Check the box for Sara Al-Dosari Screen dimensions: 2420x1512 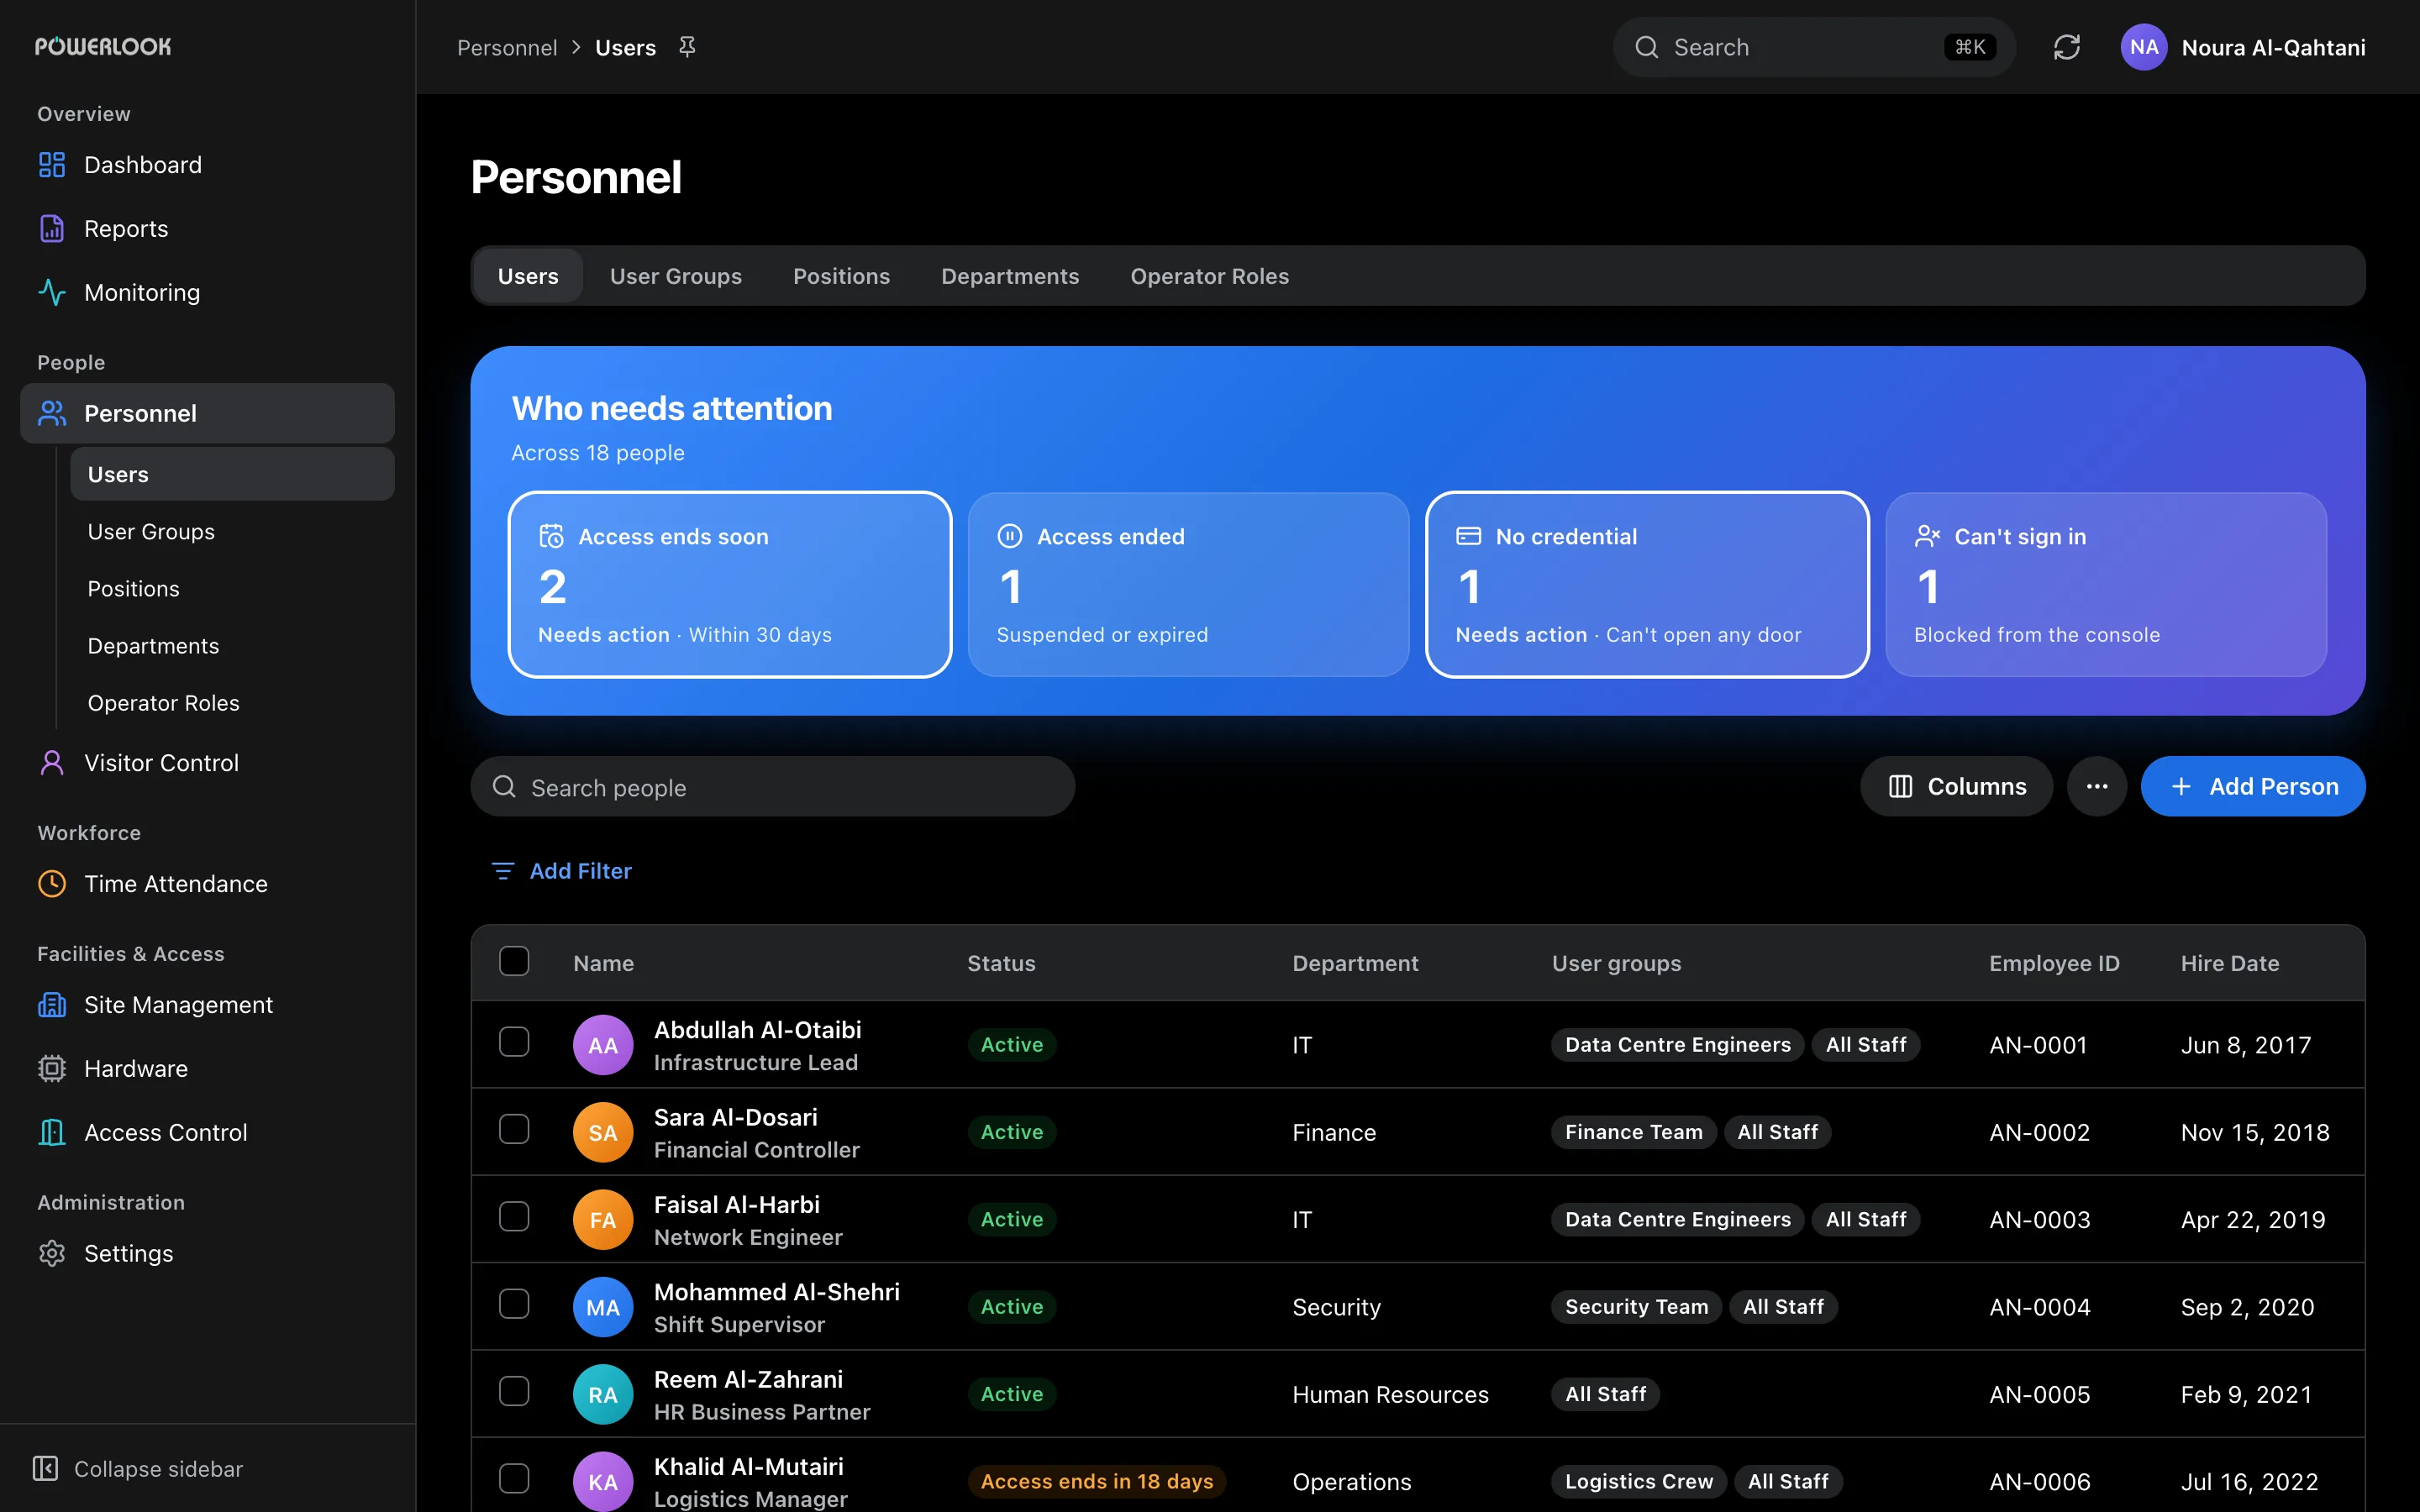514,1129
